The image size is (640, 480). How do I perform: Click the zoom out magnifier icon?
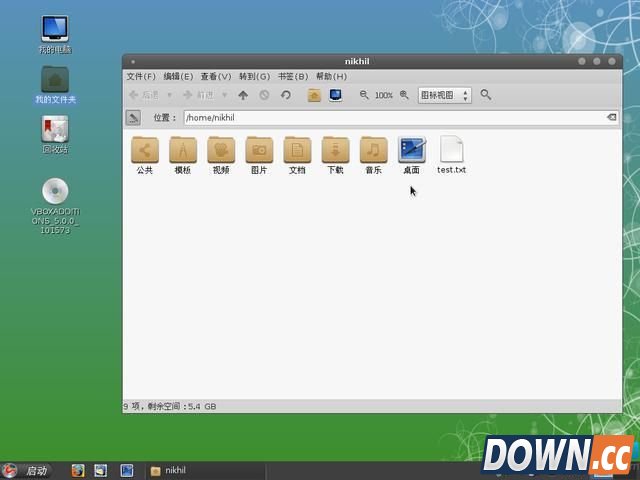(x=364, y=95)
